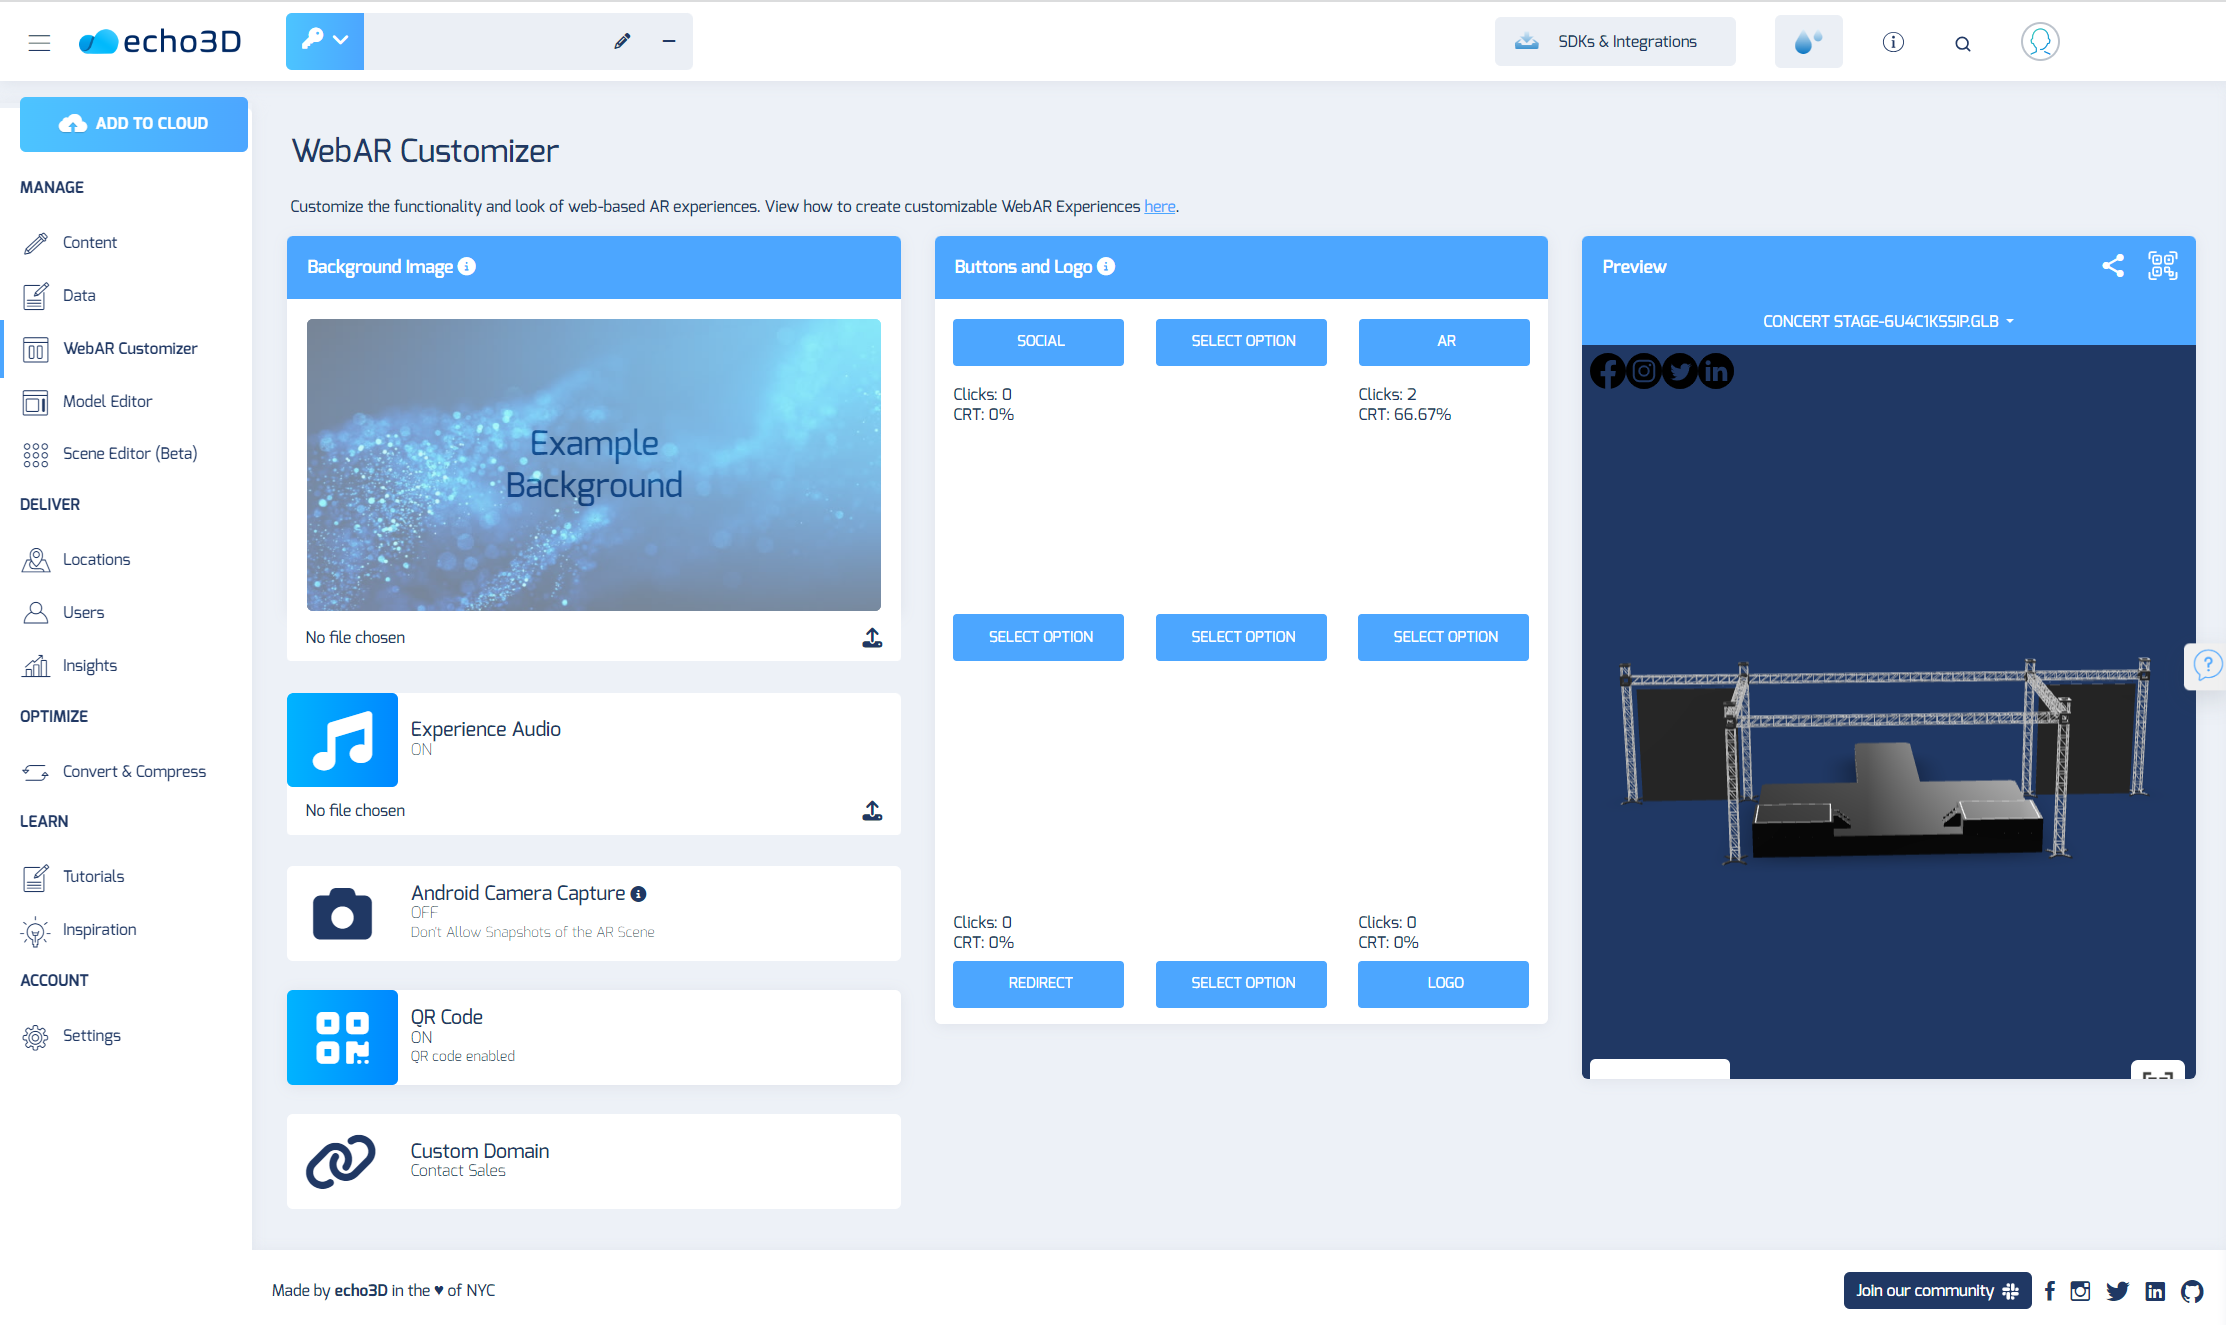Click the share icon in Preview header
The image size is (2226, 1325).
tap(2112, 266)
